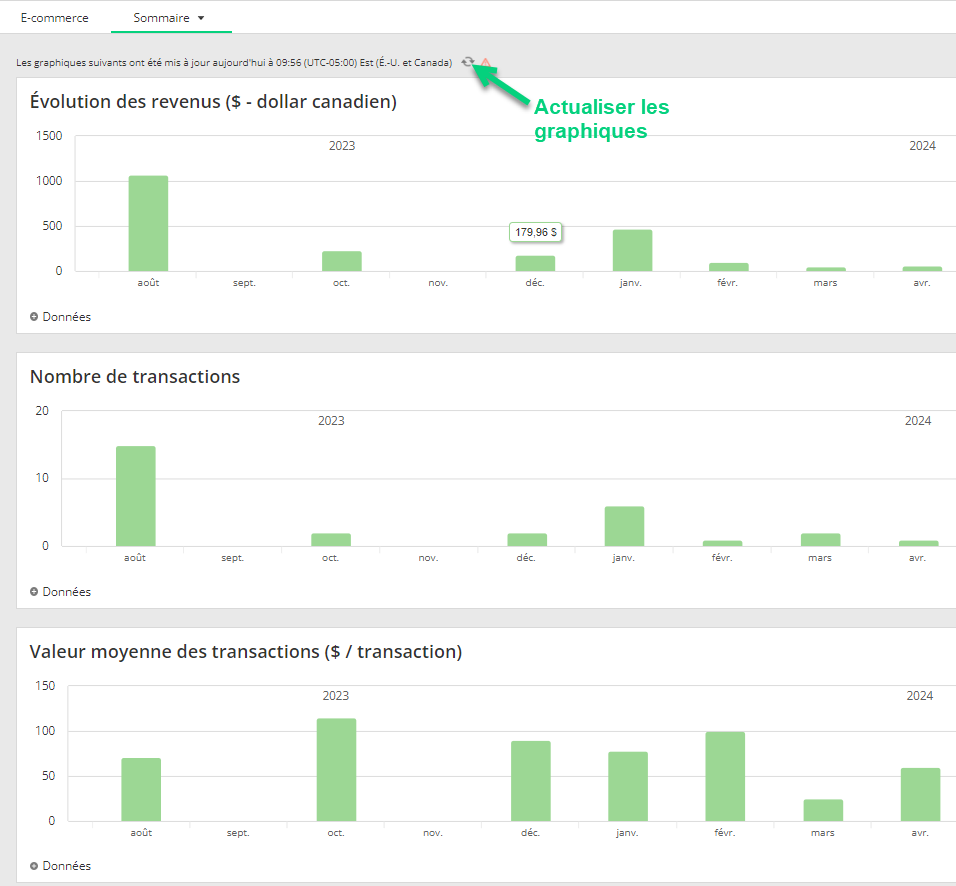Click the août bar in revenue chart
This screenshot has height=886, width=956.
pos(148,223)
